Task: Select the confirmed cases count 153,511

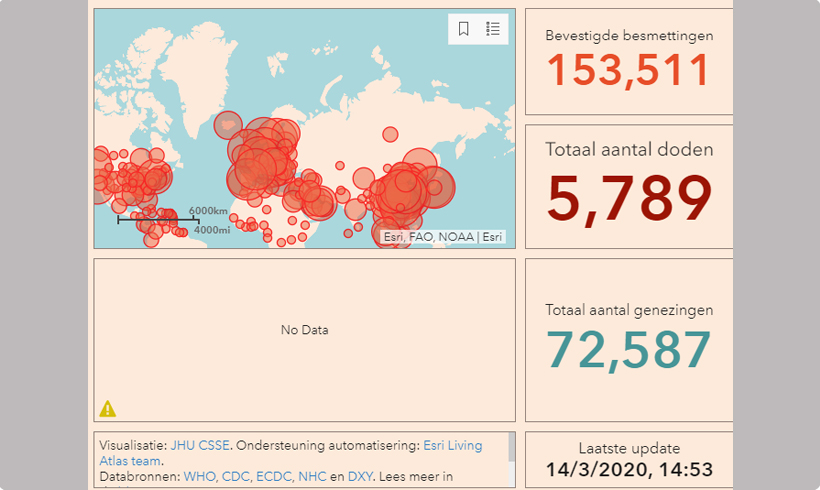Action: (x=628, y=71)
